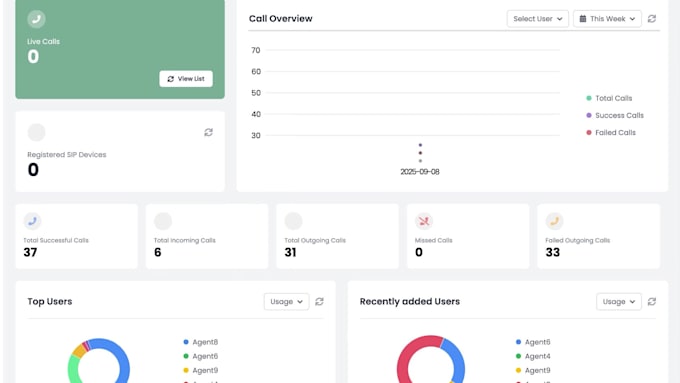Click the Call Overview heading
Image resolution: width=680 pixels, height=383 pixels.
coord(281,19)
